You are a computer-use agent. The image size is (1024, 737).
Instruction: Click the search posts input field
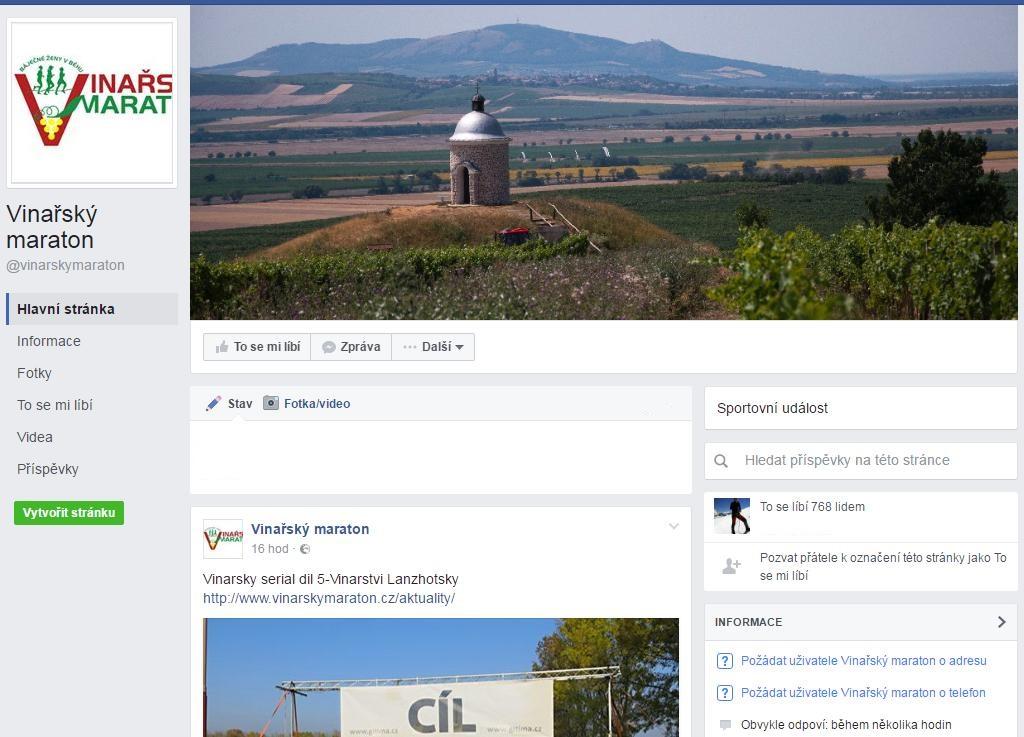pos(861,460)
